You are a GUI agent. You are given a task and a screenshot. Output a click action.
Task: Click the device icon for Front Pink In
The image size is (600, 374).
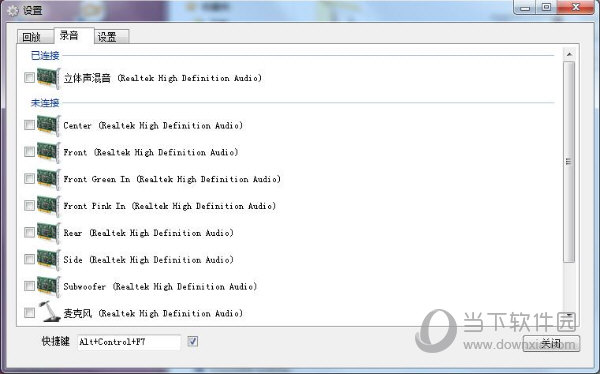click(x=49, y=206)
